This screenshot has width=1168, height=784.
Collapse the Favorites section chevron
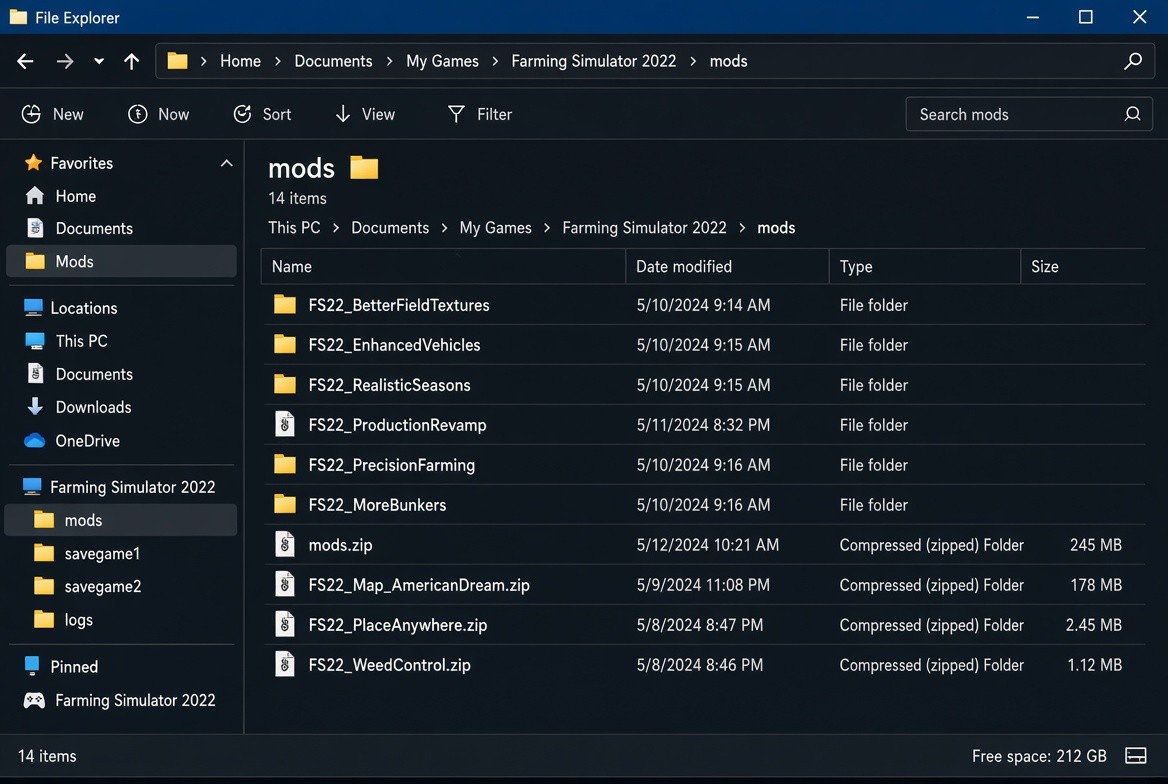tap(226, 163)
